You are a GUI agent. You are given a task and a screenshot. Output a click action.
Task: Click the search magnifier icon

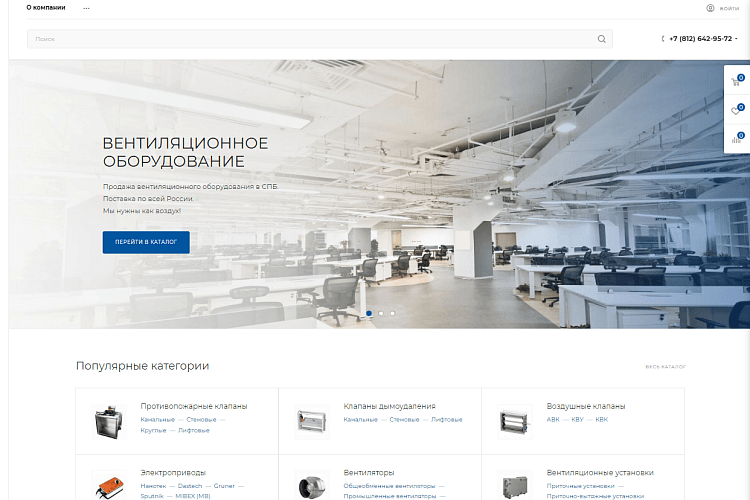[601, 39]
